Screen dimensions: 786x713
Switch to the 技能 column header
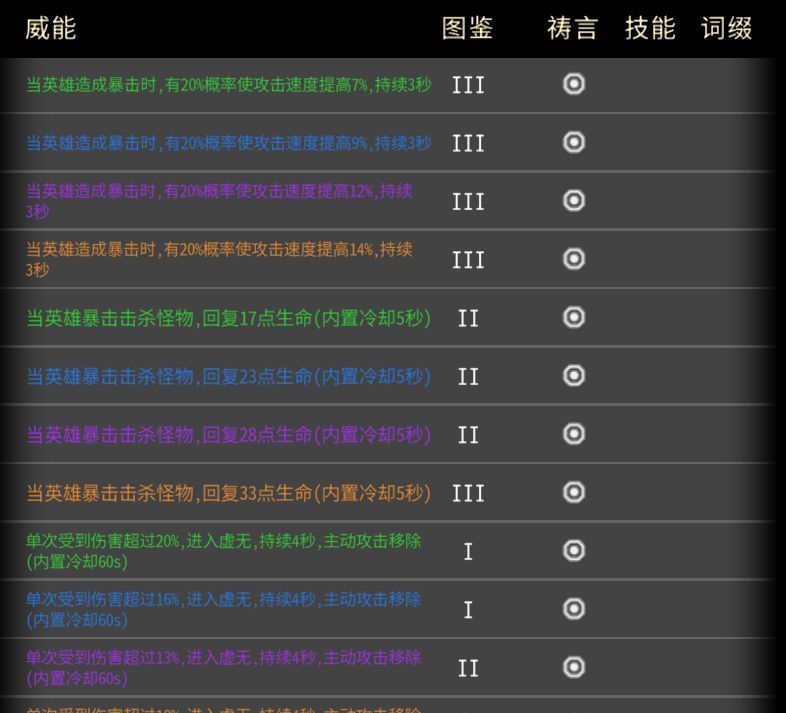650,28
